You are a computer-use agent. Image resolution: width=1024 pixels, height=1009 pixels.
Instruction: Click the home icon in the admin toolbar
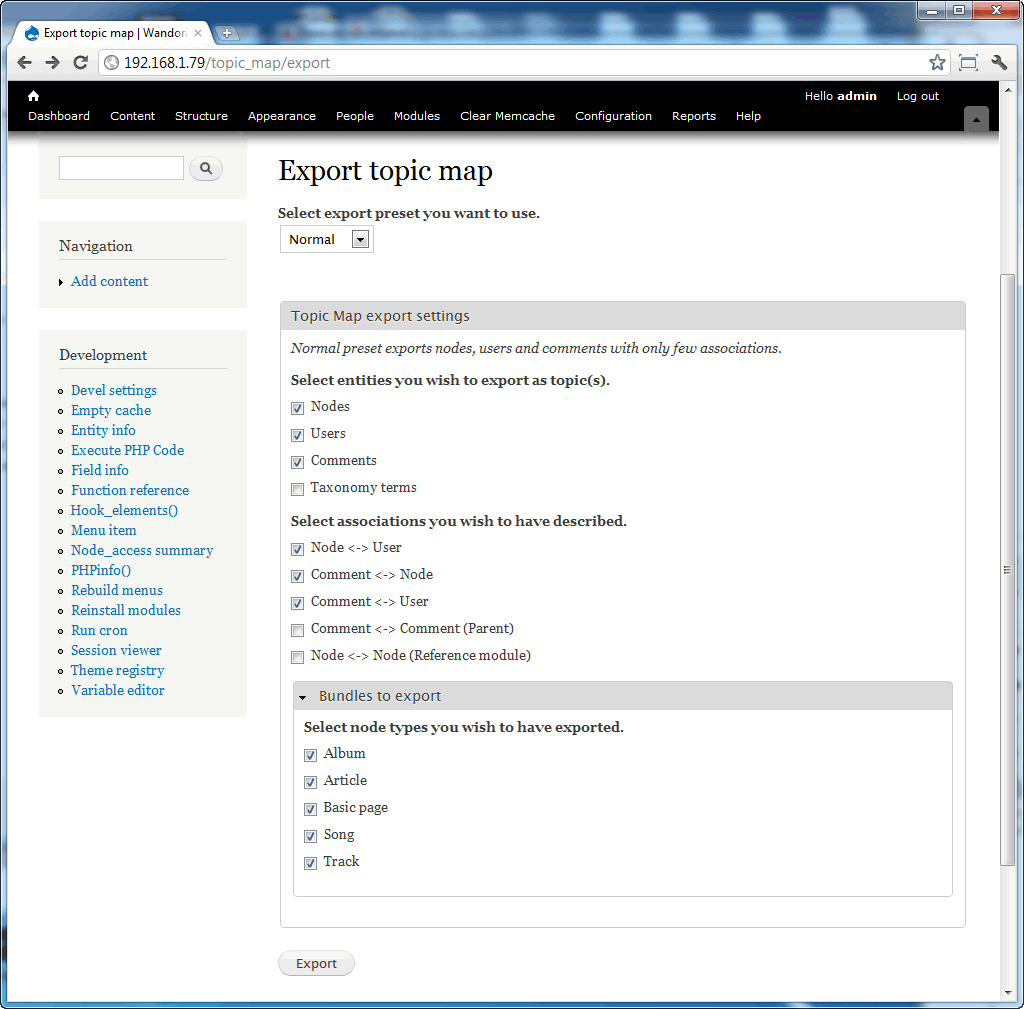[x=33, y=95]
